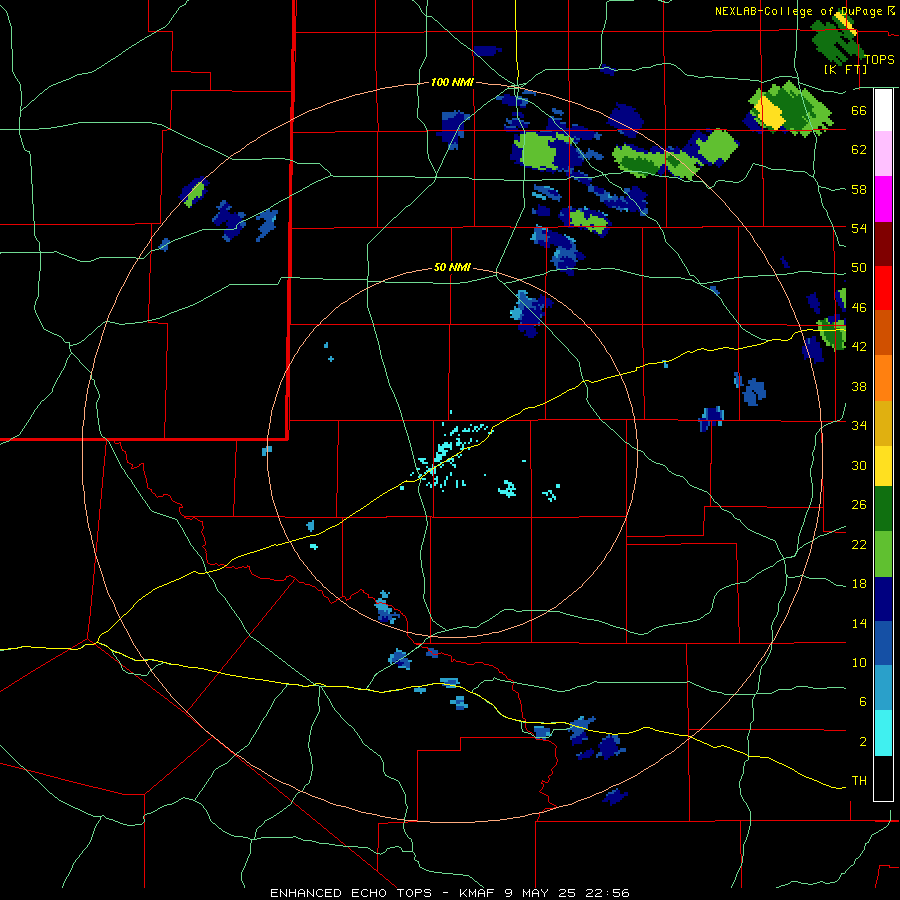The width and height of the screenshot is (900, 900).
Task: Click the yellow legend color block
Action: click(x=883, y=465)
